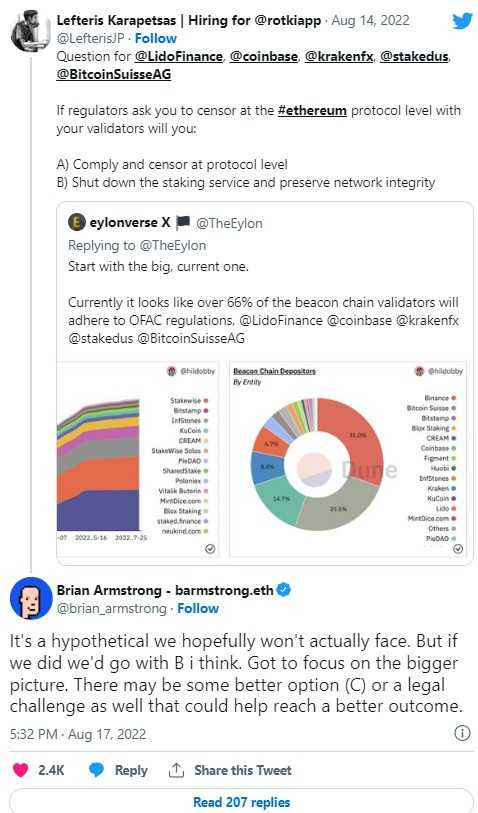Click the share upload arrow icon

pyautogui.click(x=176, y=770)
